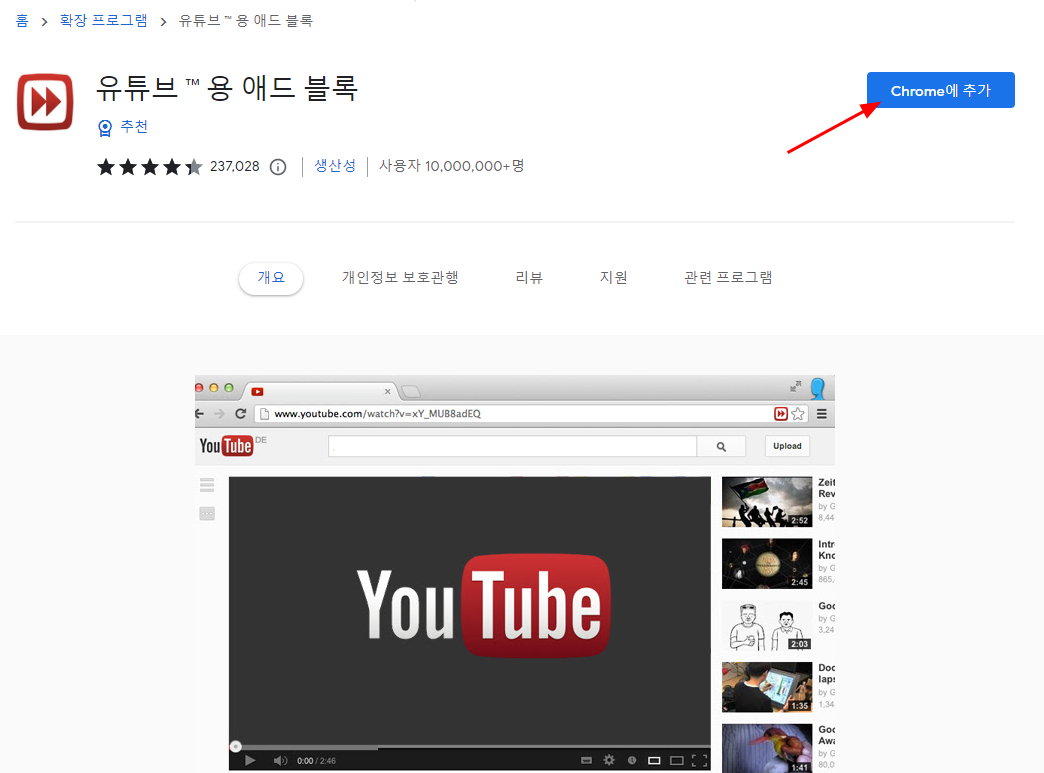Open the 2:45 video thumbnail

pos(767,563)
